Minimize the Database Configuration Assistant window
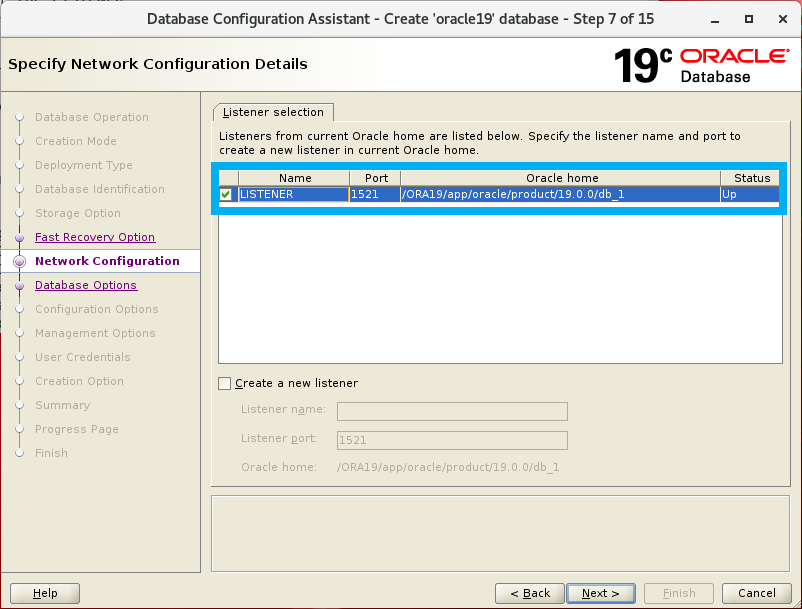The image size is (802, 609). 715,19
